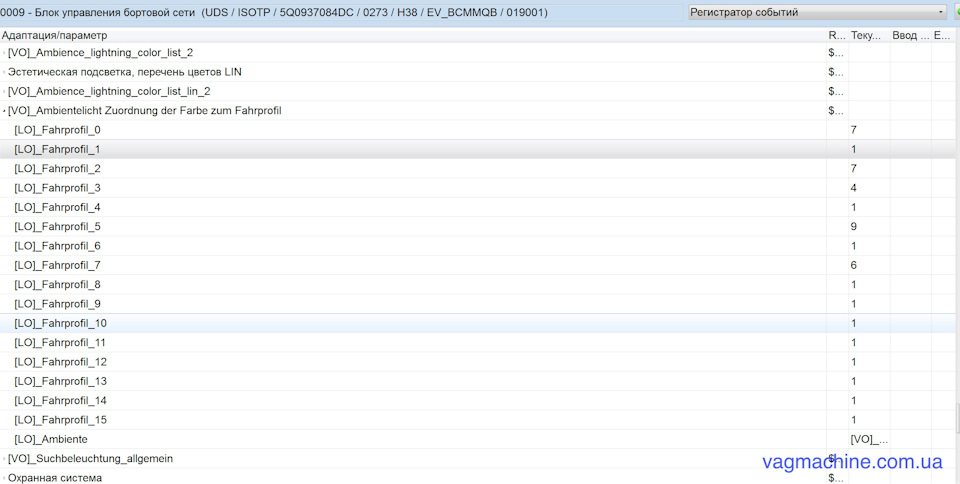
Task: Select [LO]_Fahrprofil_8 row
Action: [478, 285]
